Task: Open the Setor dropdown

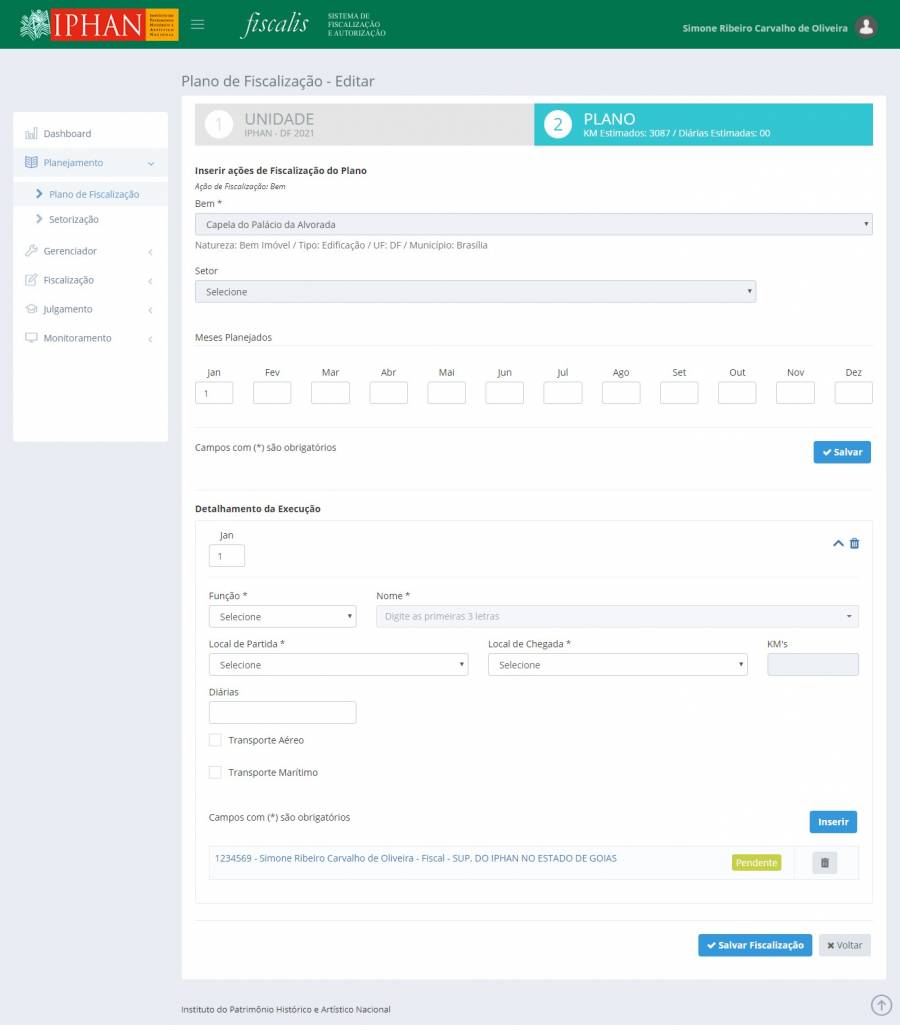Action: click(475, 292)
